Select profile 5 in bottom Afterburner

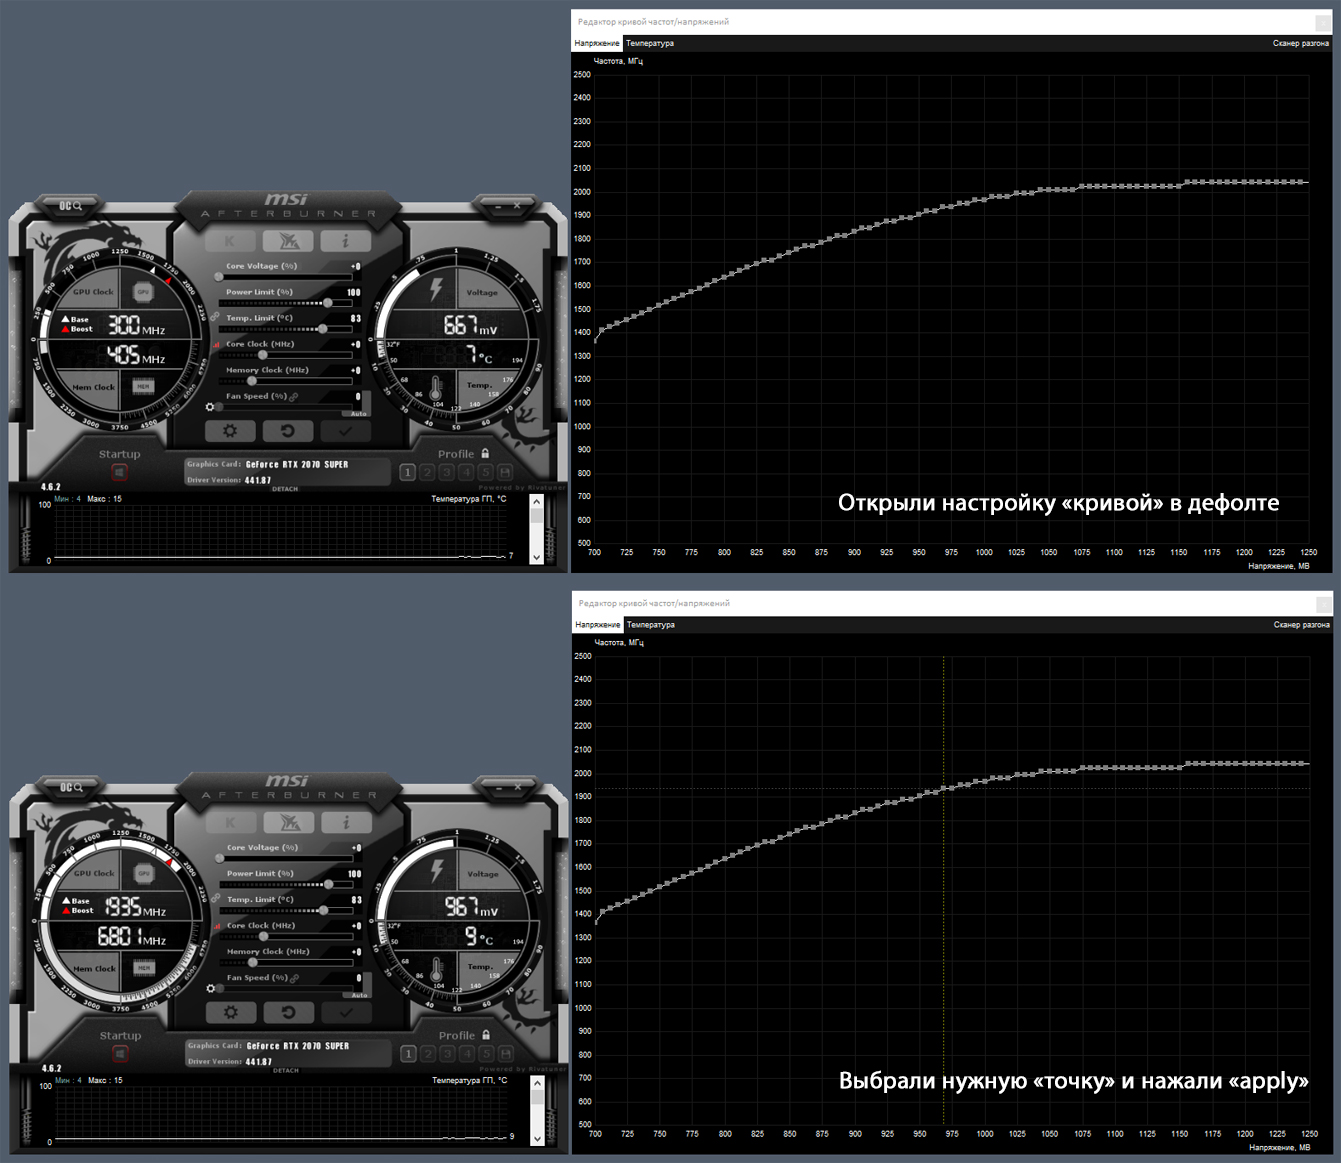(486, 1054)
